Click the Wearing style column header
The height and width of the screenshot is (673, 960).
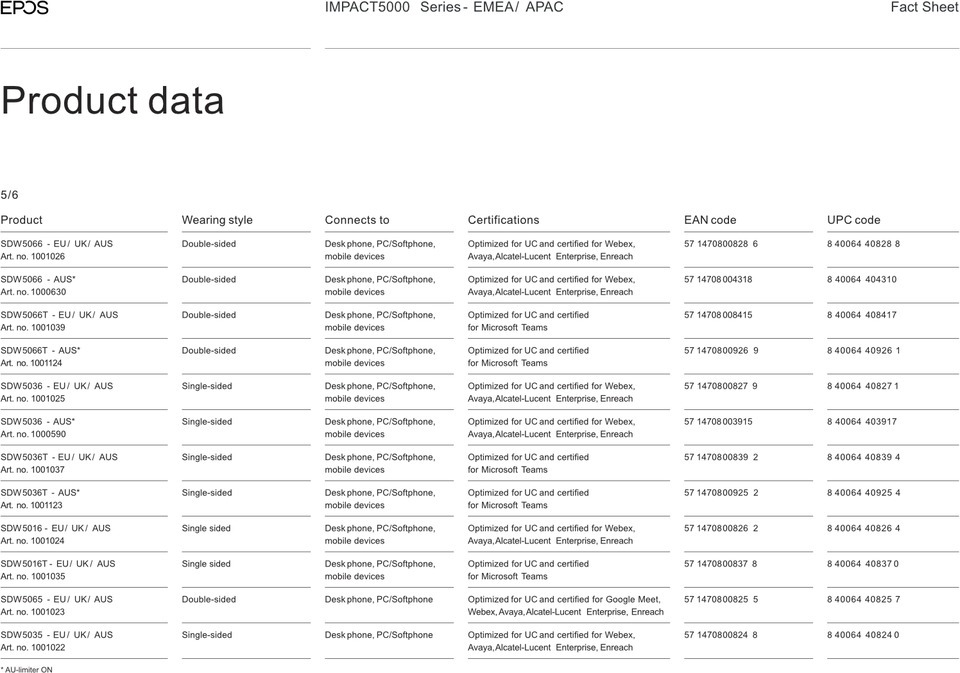pos(217,220)
